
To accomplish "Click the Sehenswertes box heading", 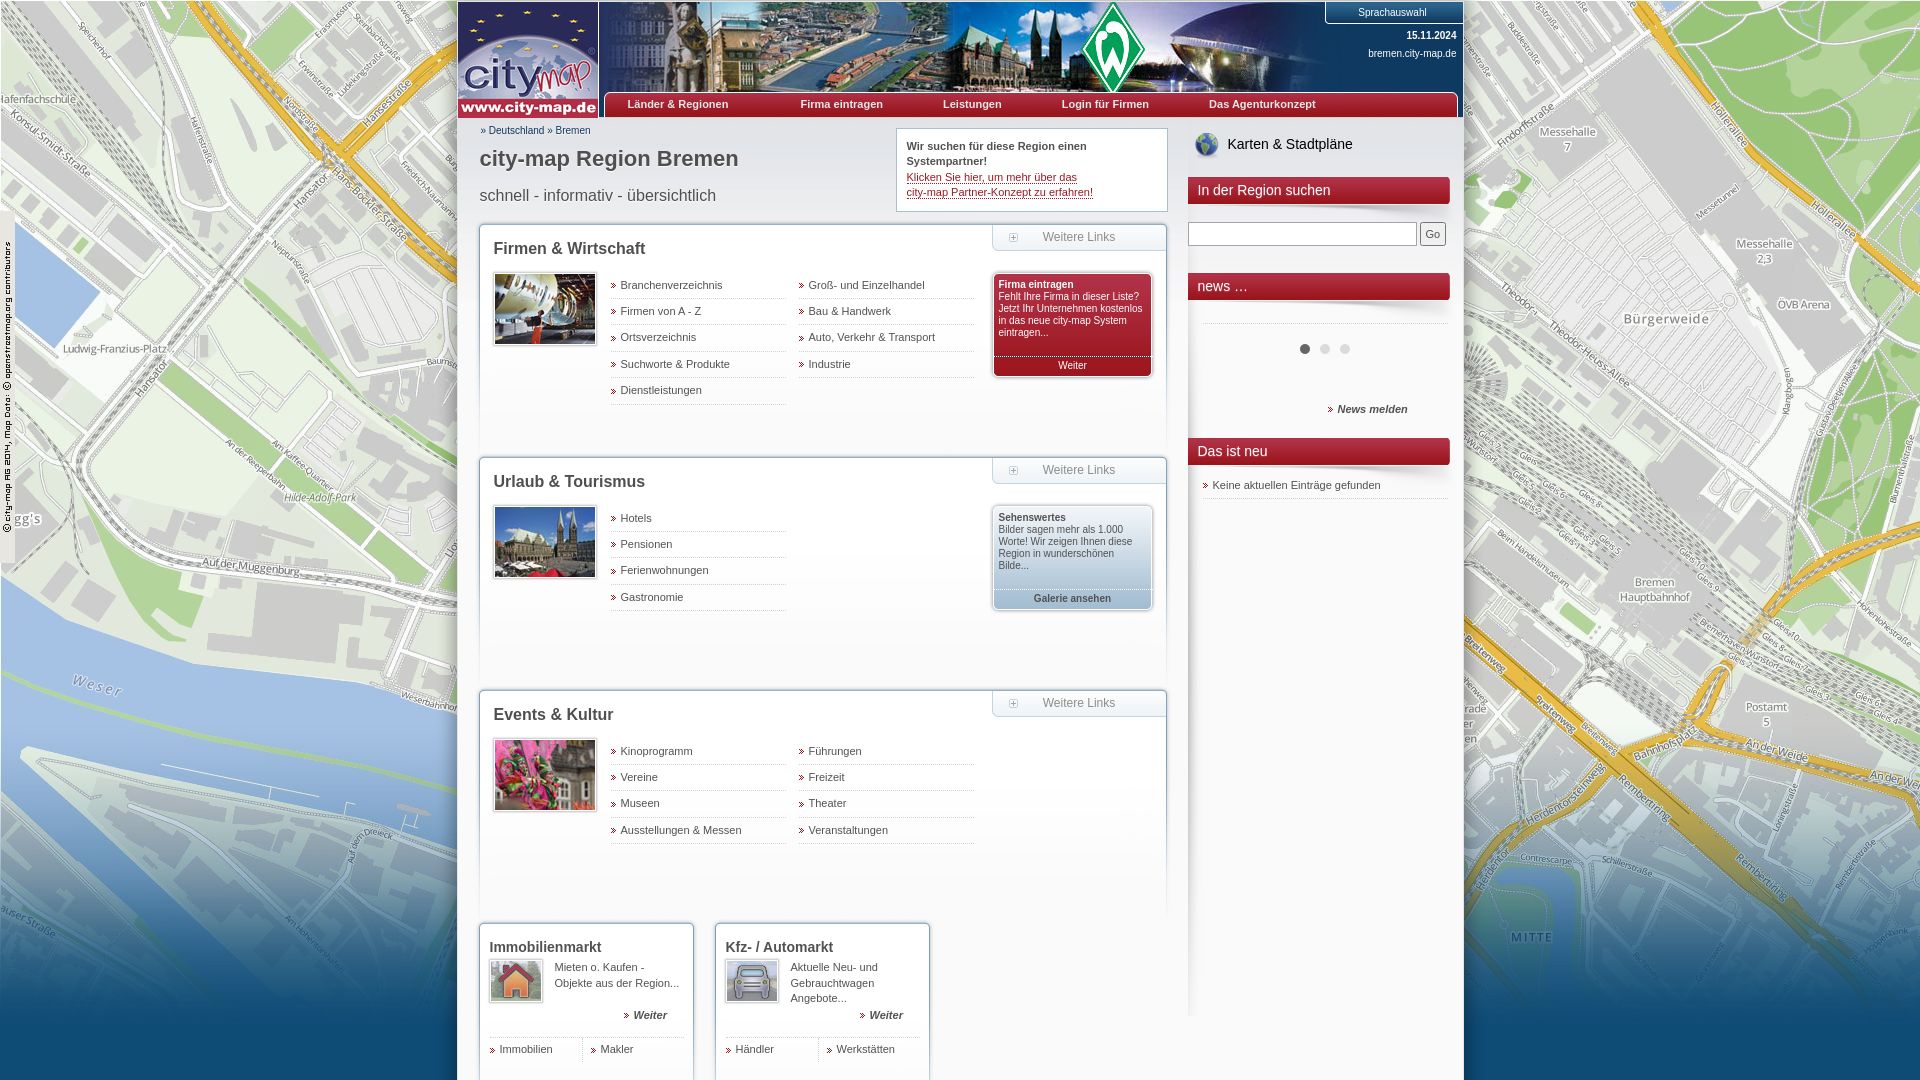I will [1032, 518].
